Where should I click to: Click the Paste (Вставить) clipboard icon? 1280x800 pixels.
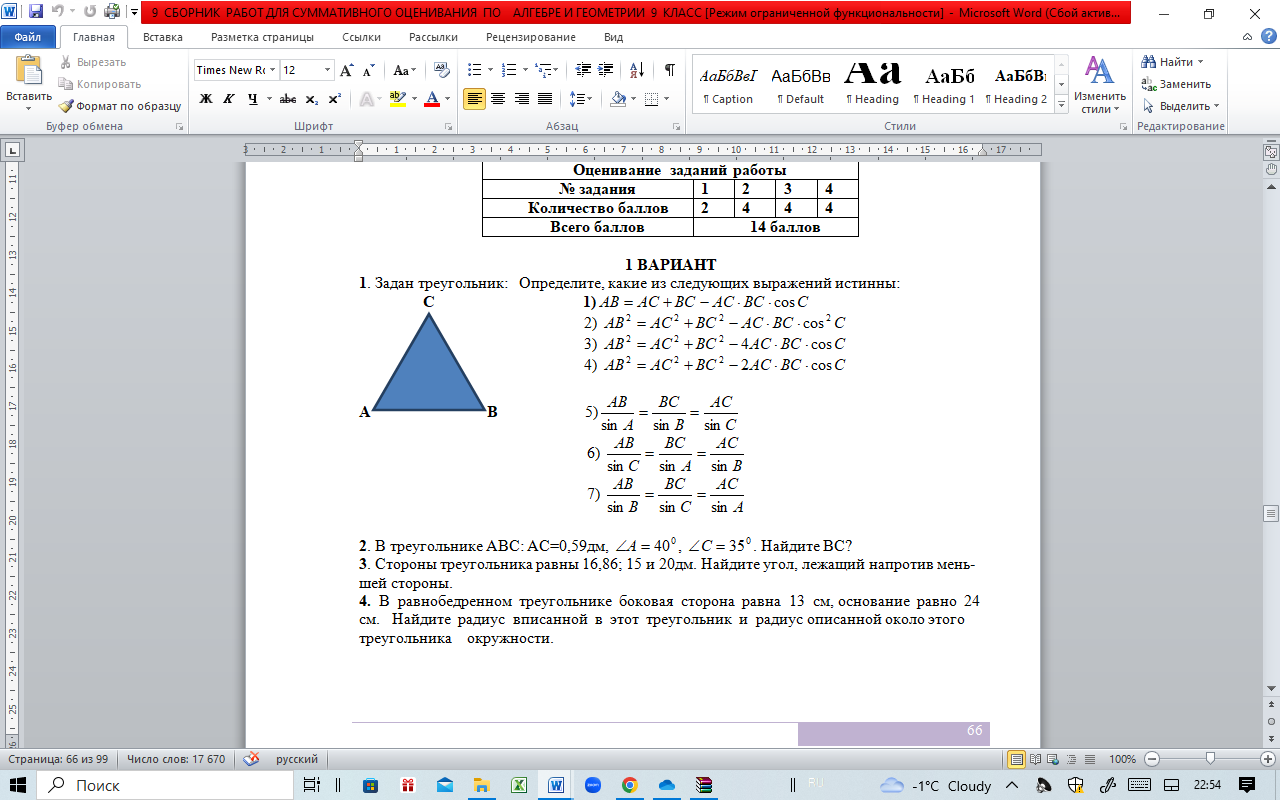click(x=28, y=72)
